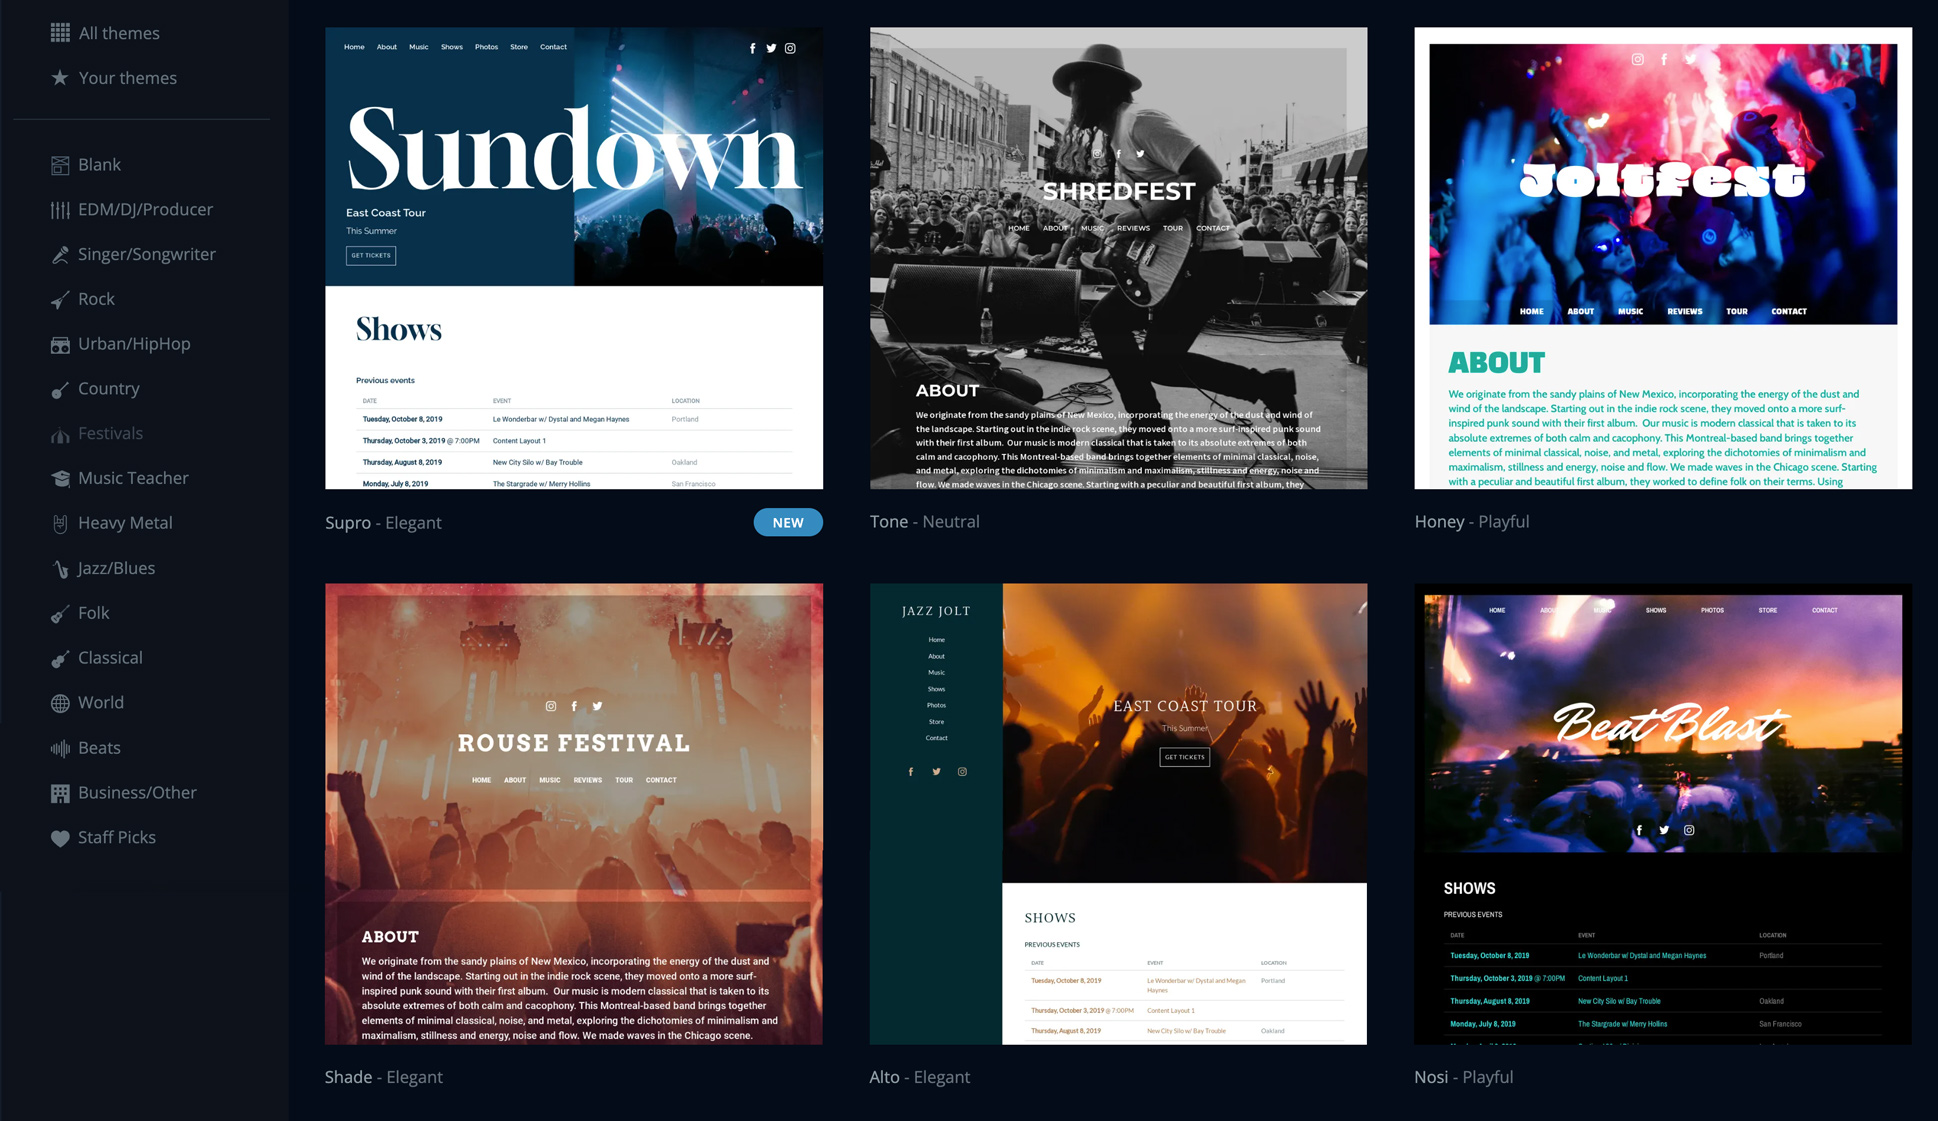Select the All themes grid icon
Viewport: 1938px width, 1121px height.
(x=60, y=33)
